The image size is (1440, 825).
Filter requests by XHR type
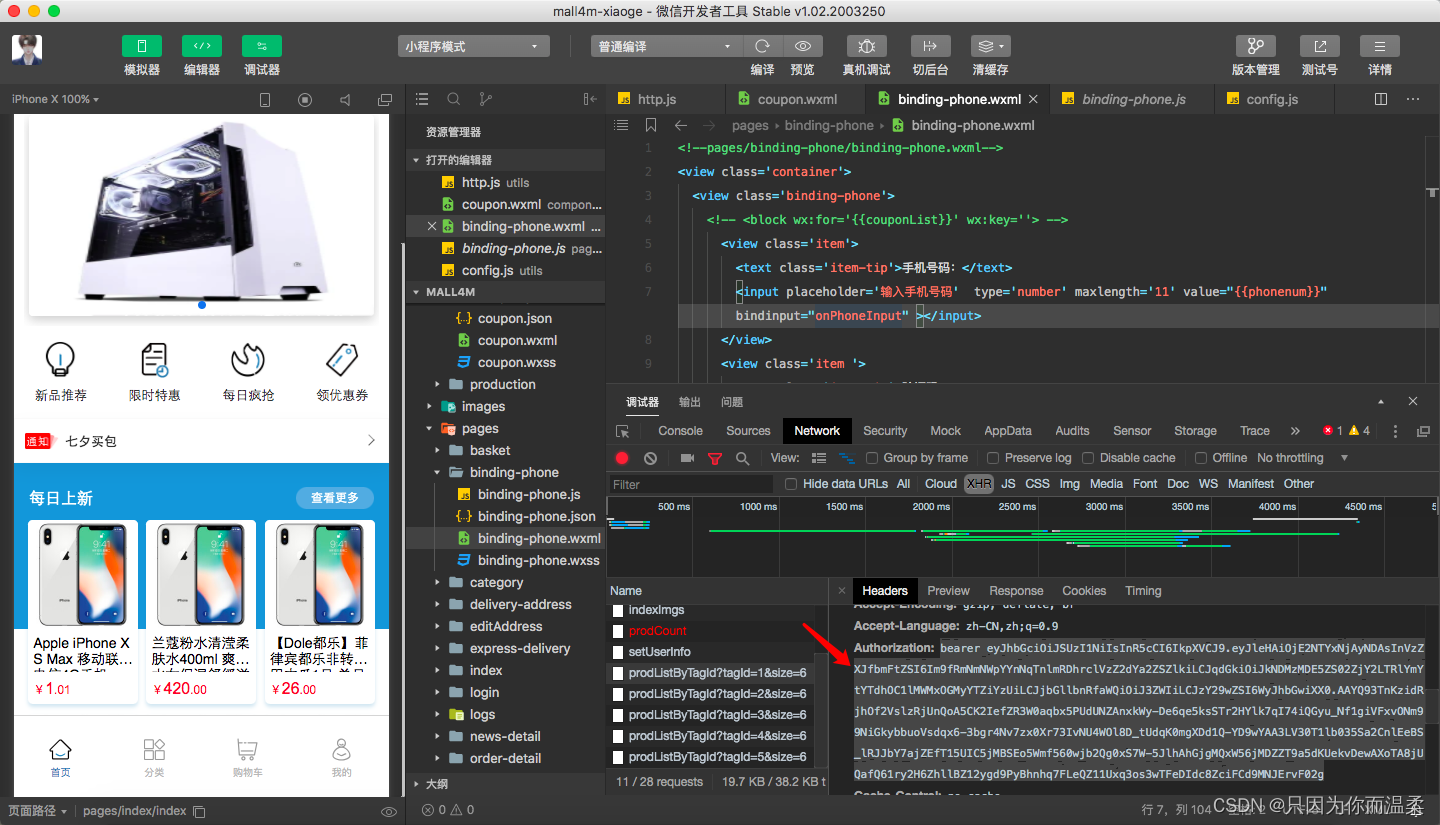pos(979,484)
